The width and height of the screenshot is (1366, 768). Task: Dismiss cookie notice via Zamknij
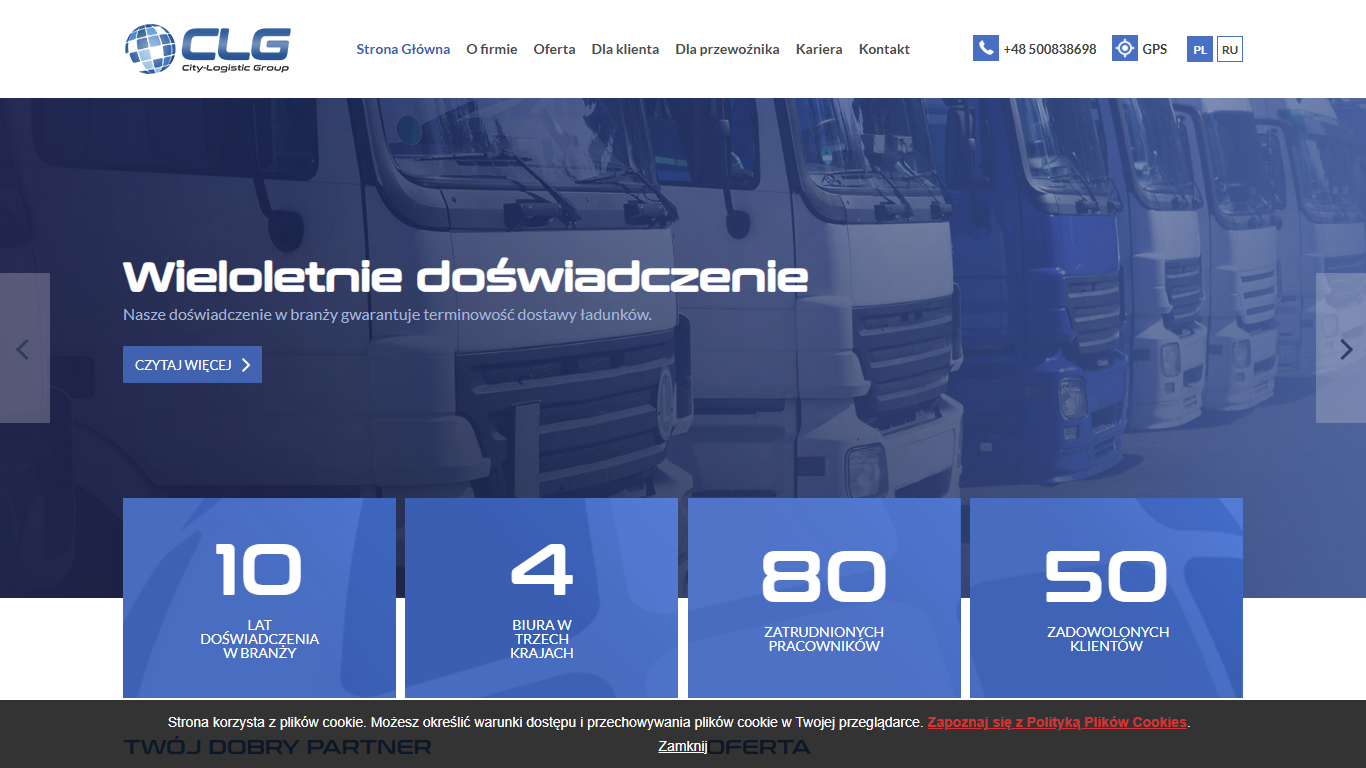pyautogui.click(x=683, y=746)
